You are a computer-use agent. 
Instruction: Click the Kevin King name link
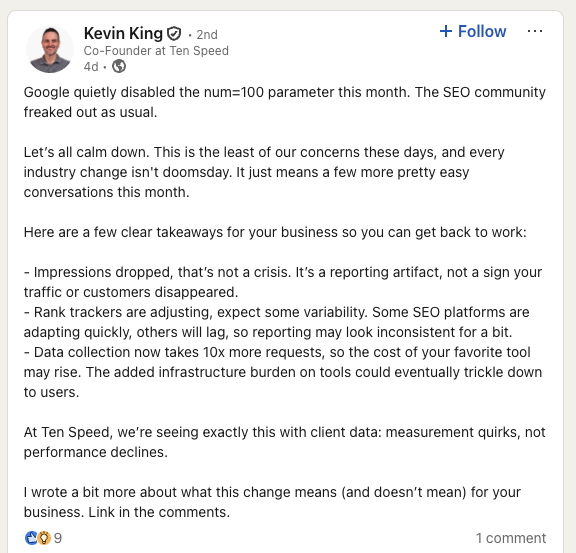[x=123, y=33]
